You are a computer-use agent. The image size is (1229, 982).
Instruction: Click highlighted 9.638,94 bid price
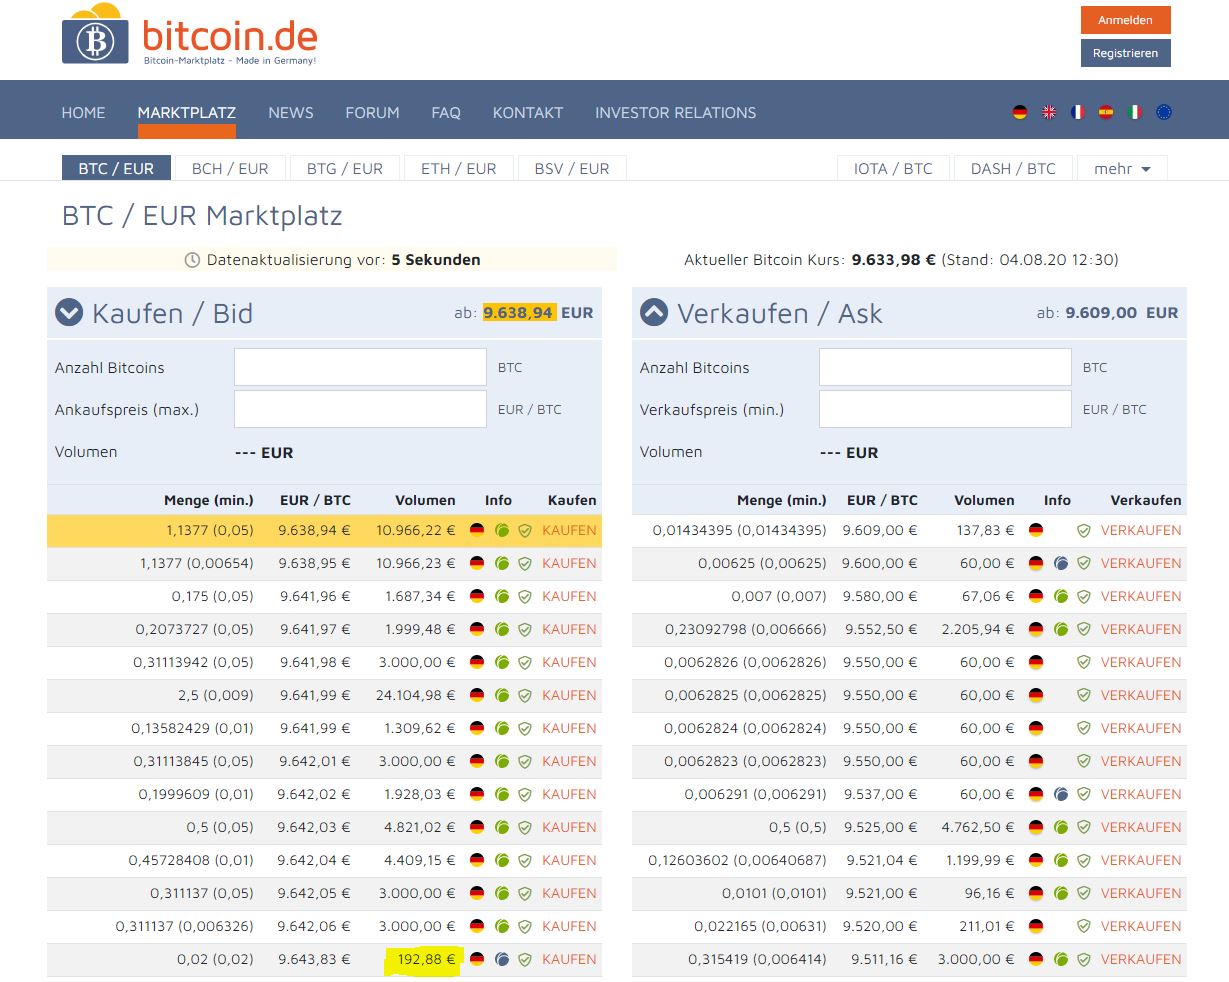tap(518, 313)
